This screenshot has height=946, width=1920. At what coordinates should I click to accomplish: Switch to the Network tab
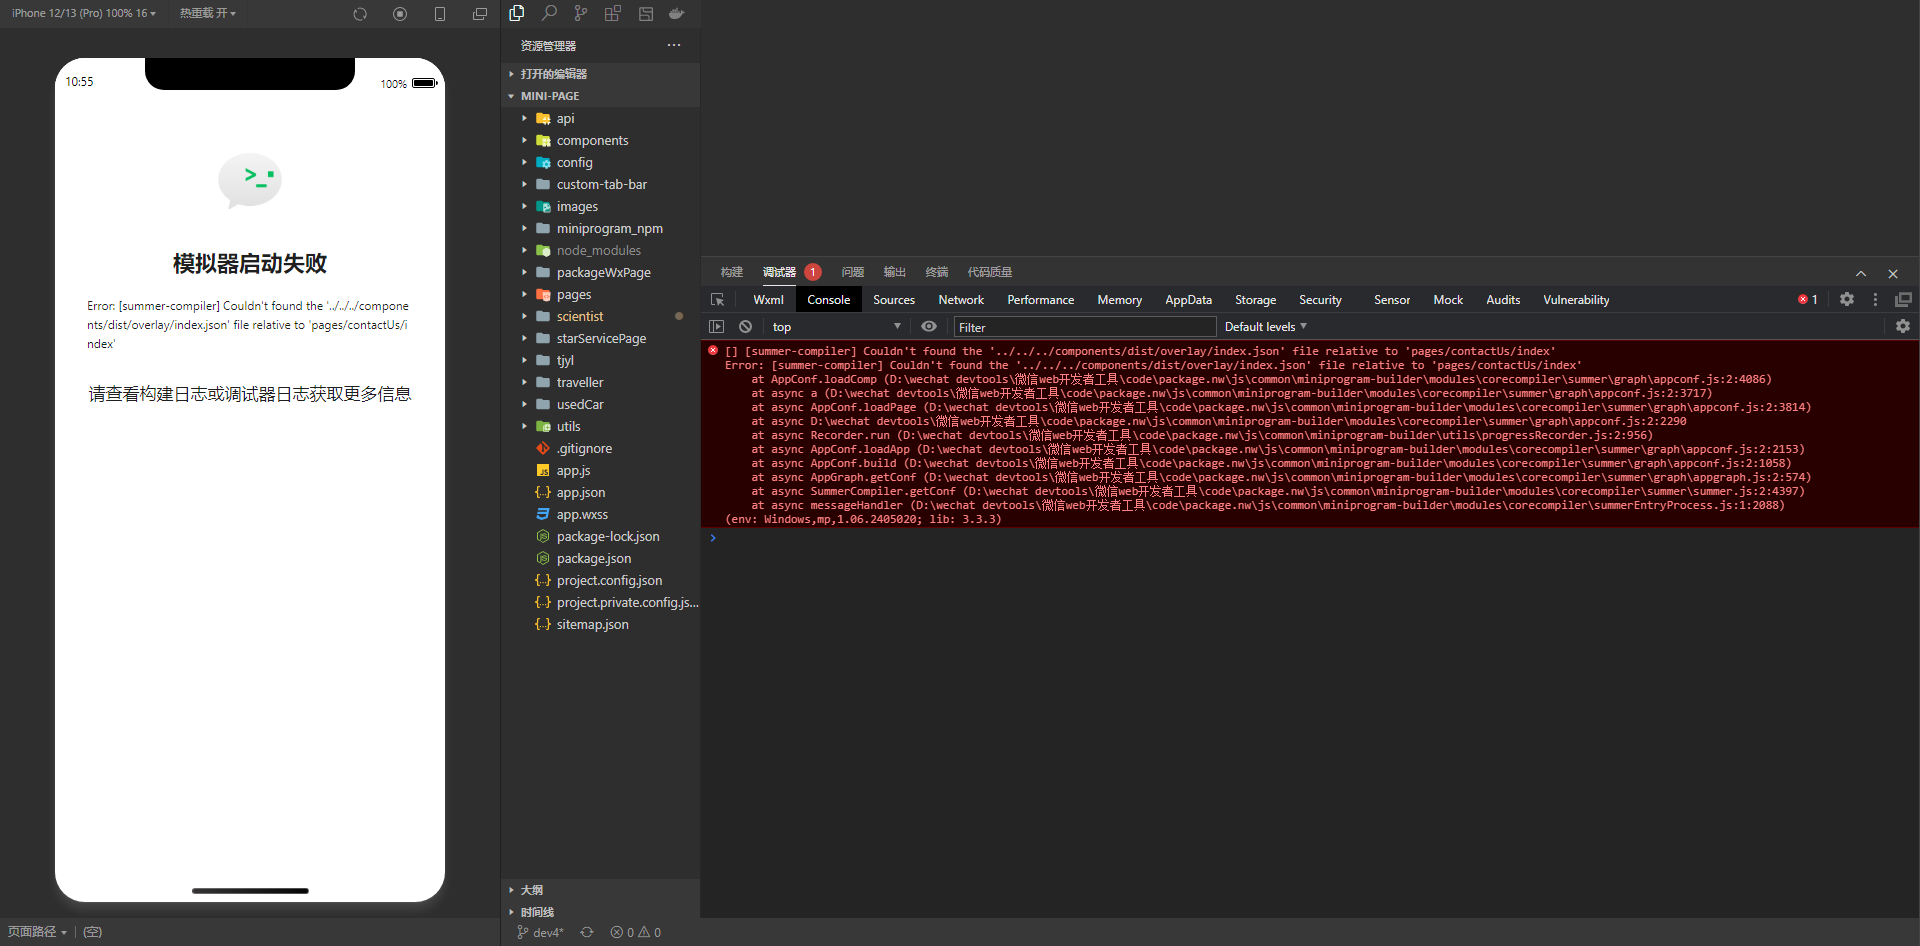click(961, 300)
